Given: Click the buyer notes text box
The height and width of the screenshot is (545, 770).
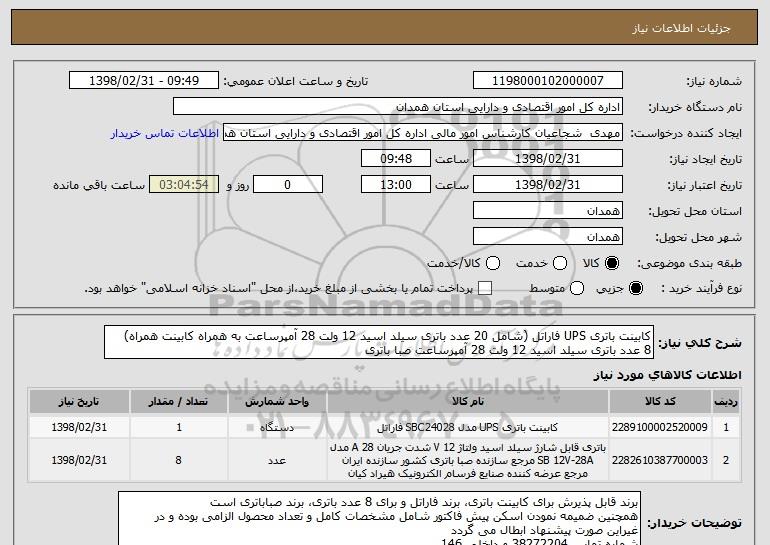Looking at the screenshot, I should tap(379, 518).
